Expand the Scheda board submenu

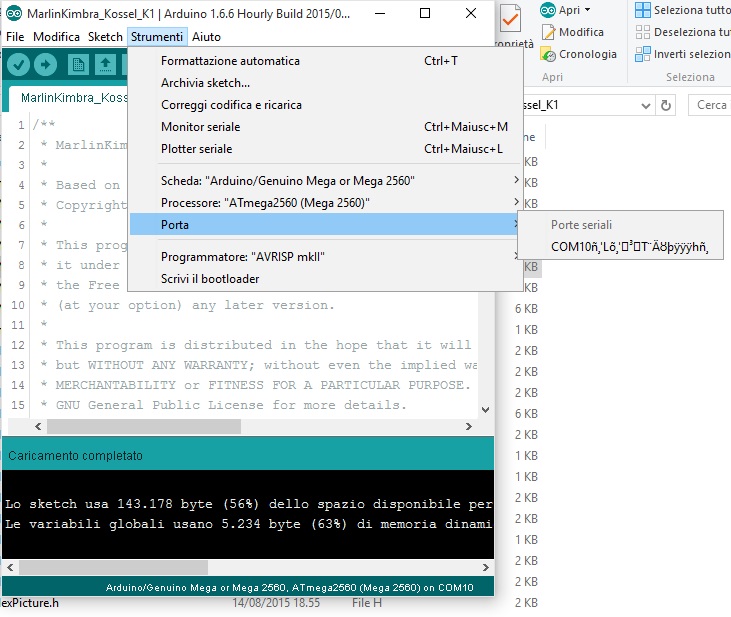pyautogui.click(x=325, y=180)
